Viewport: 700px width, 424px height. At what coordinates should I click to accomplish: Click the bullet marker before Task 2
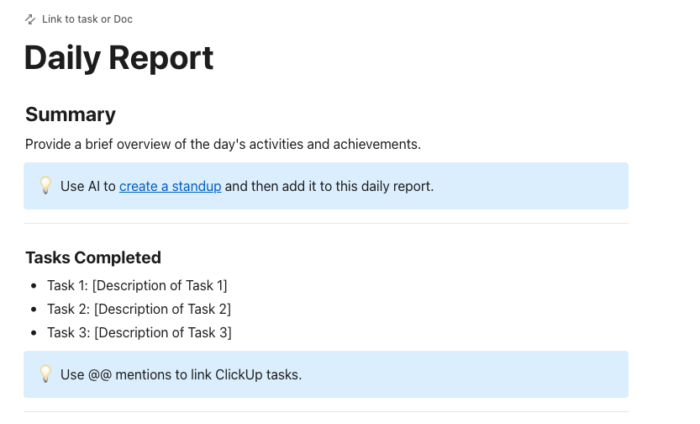point(35,310)
